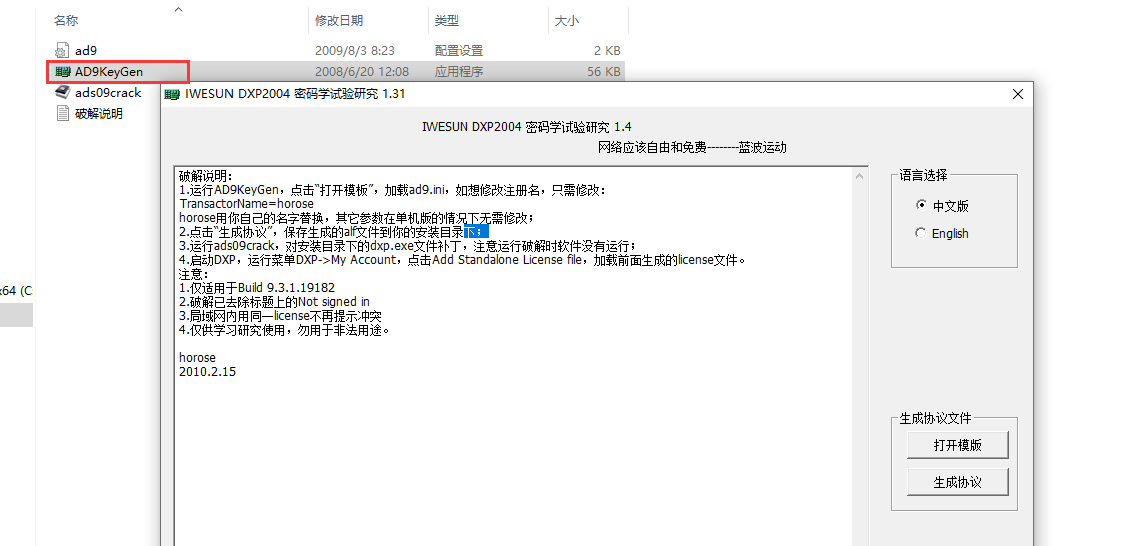Sort files by 修改日期 column header
Image resolution: width=1130 pixels, height=546 pixels.
[x=339, y=20]
